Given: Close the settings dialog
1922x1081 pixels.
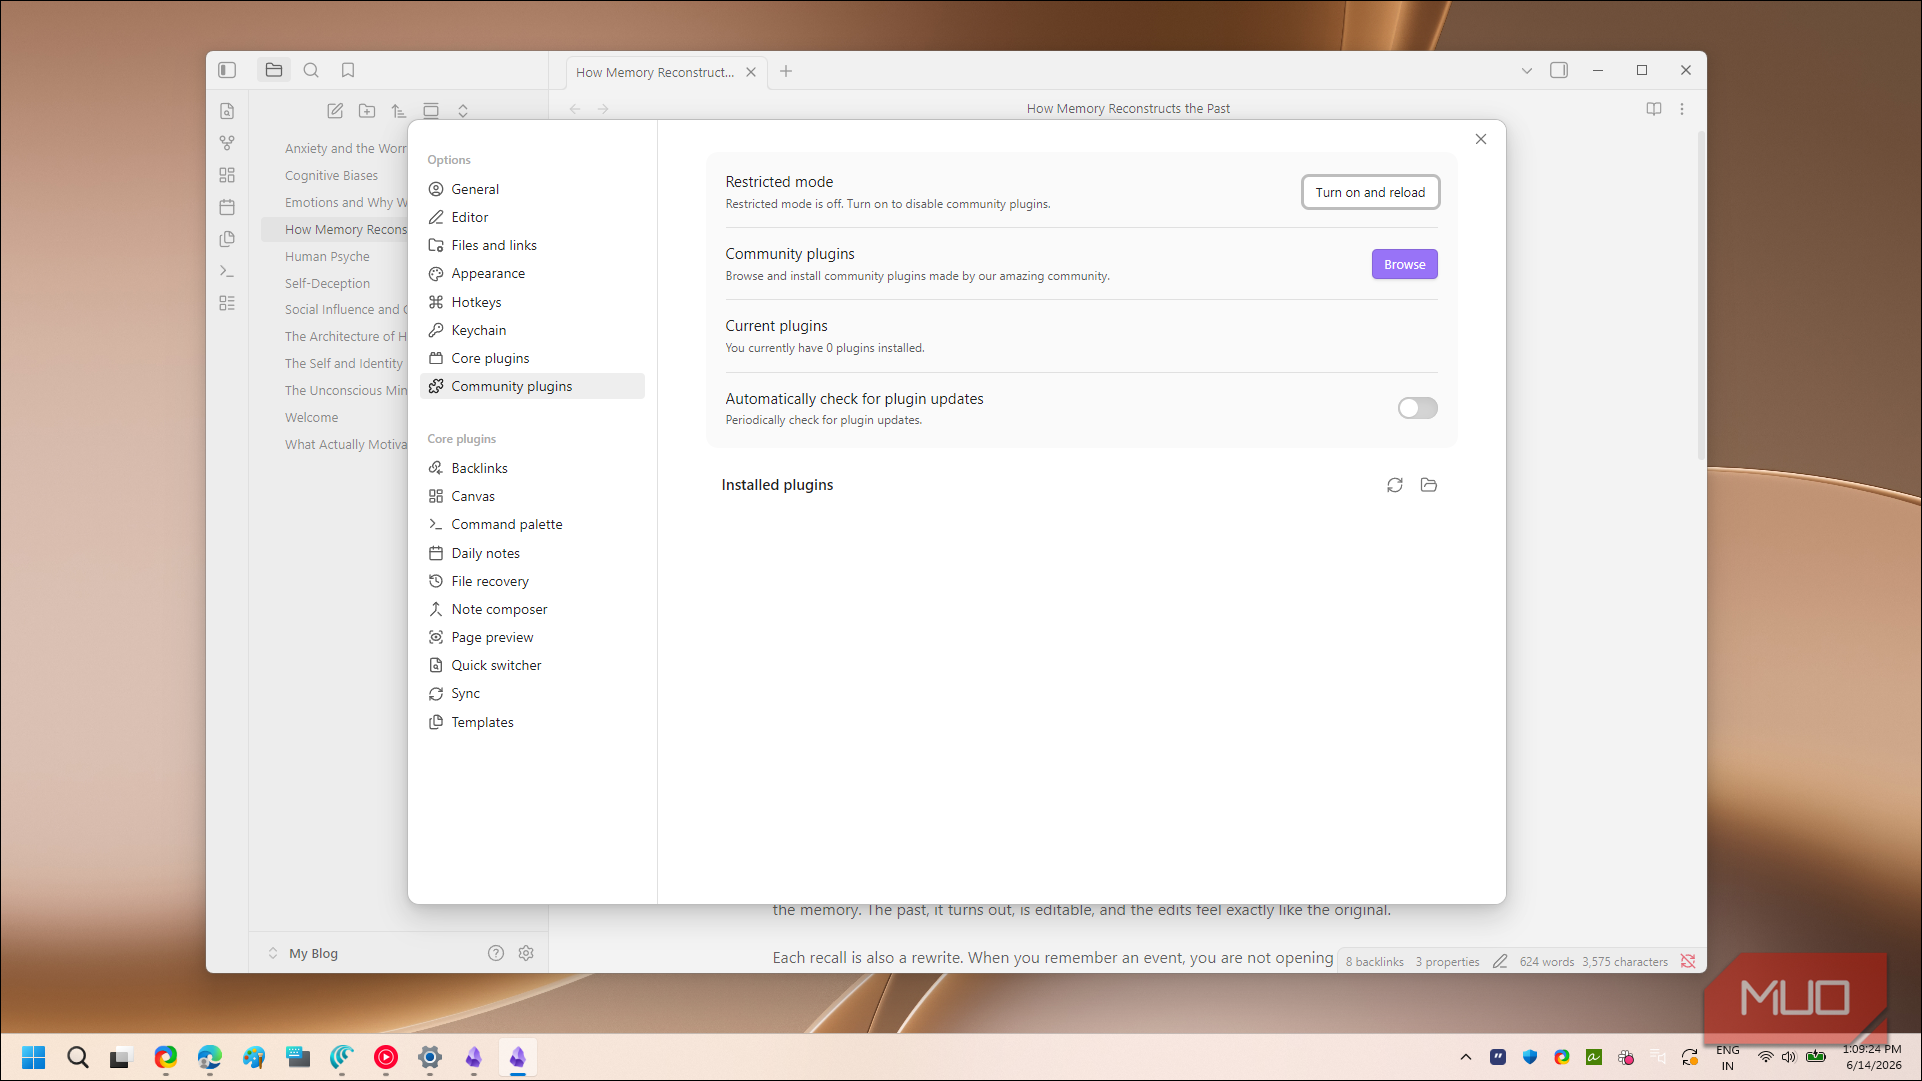Looking at the screenshot, I should [x=1481, y=139].
